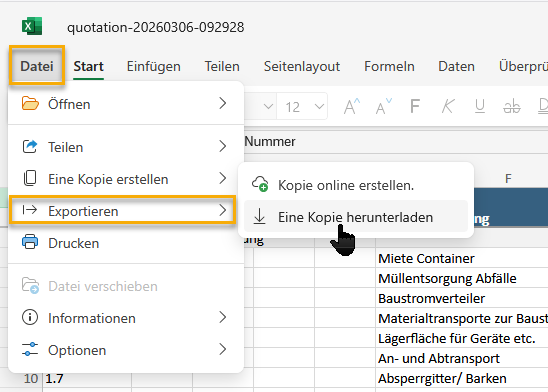The height and width of the screenshot is (392, 548).
Task: Click the Teilen share arrow icon
Action: pyautogui.click(x=30, y=146)
